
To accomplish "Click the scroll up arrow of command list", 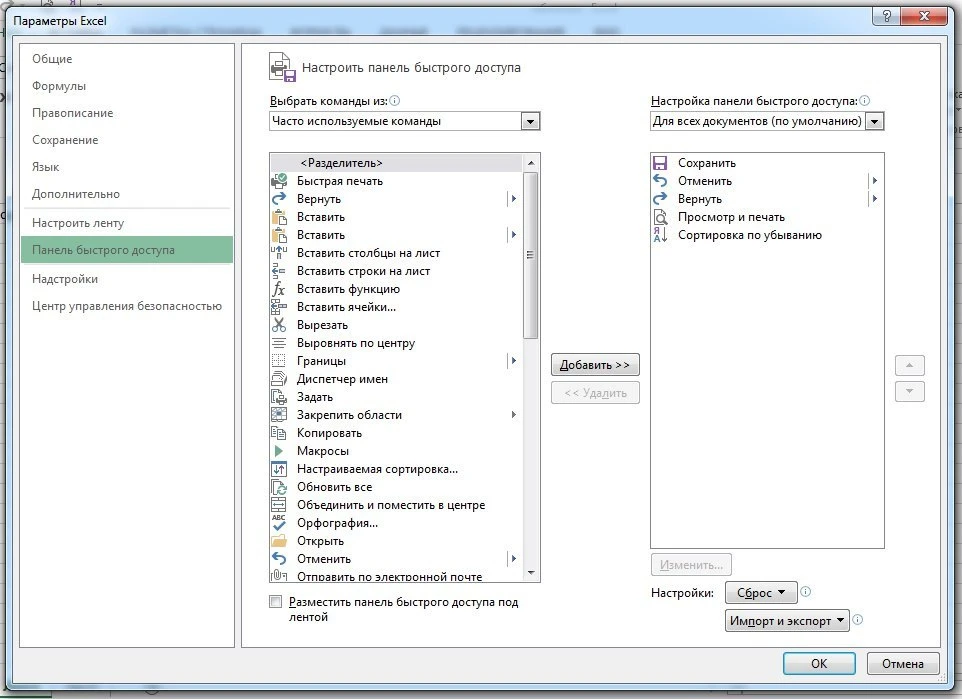I will tap(531, 163).
